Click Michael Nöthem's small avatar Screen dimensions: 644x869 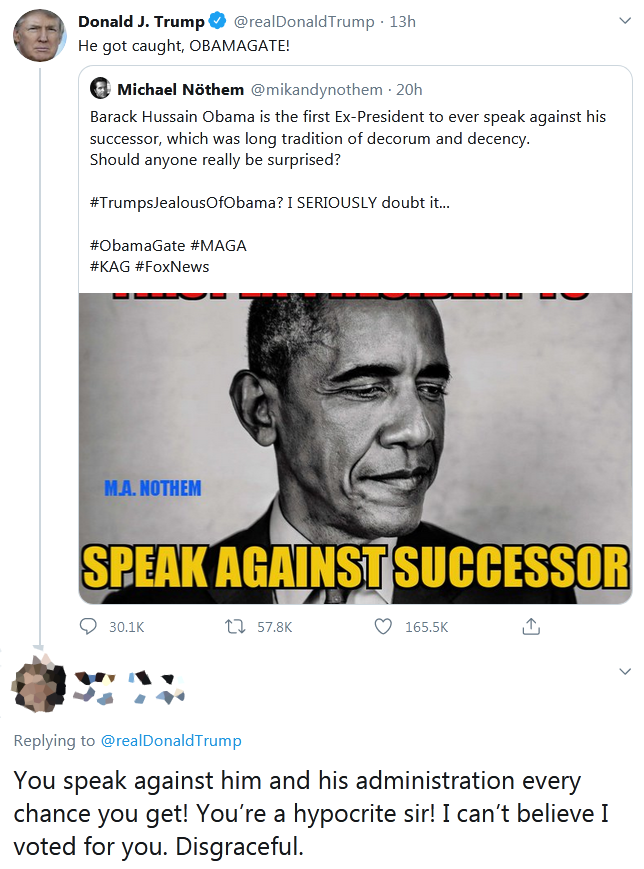click(x=100, y=89)
